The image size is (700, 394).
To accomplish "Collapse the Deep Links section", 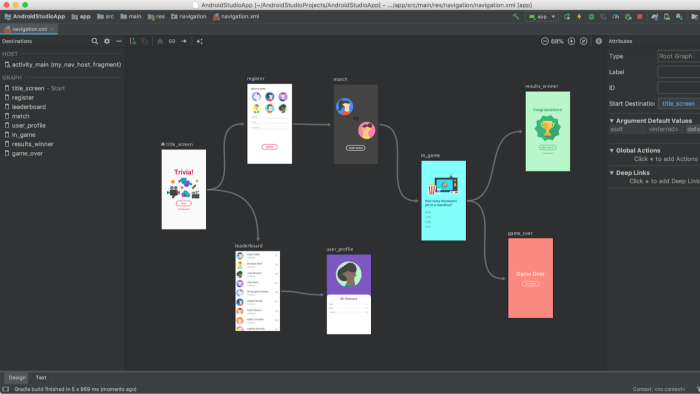I will coord(612,173).
